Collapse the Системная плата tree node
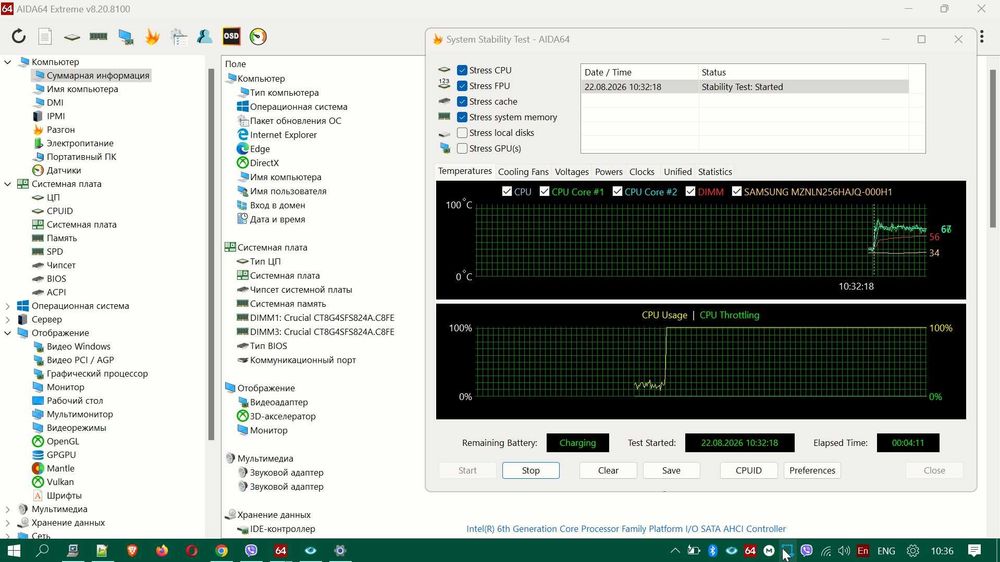 click(x=8, y=184)
